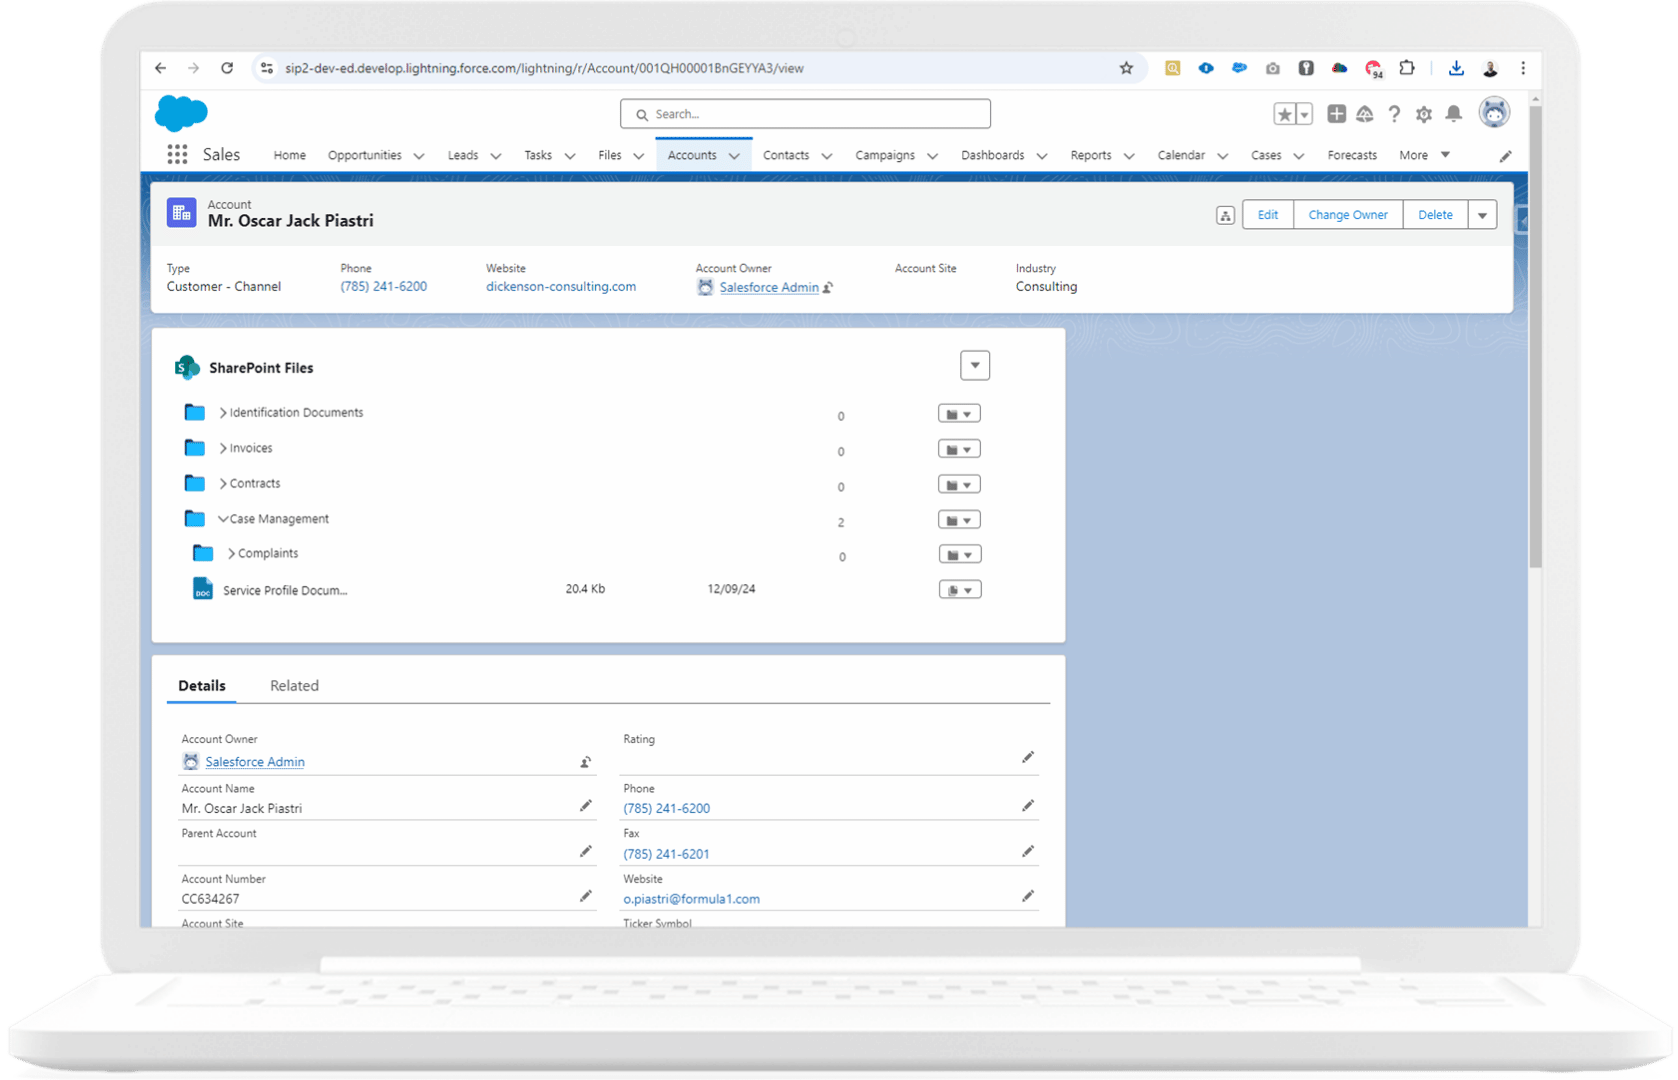Open the global actions plus icon

1336,114
